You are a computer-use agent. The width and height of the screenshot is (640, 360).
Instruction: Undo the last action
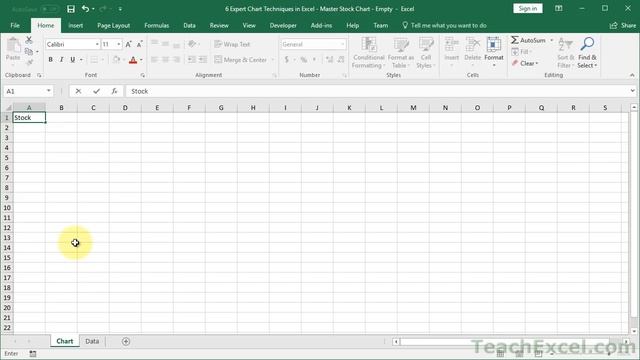click(85, 9)
